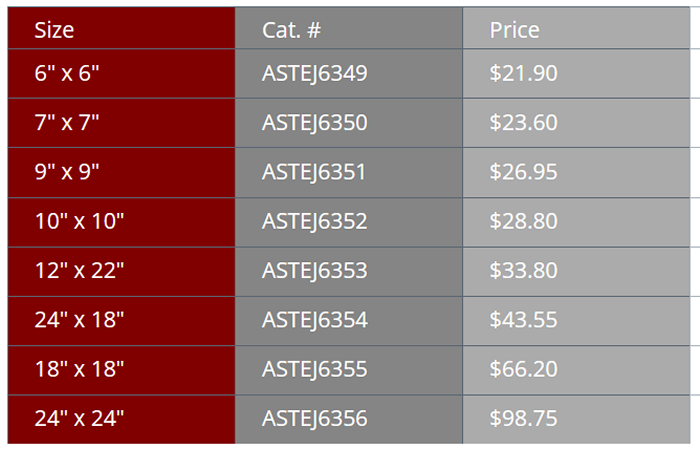Click catalog number ASTEJ6352

[314, 221]
